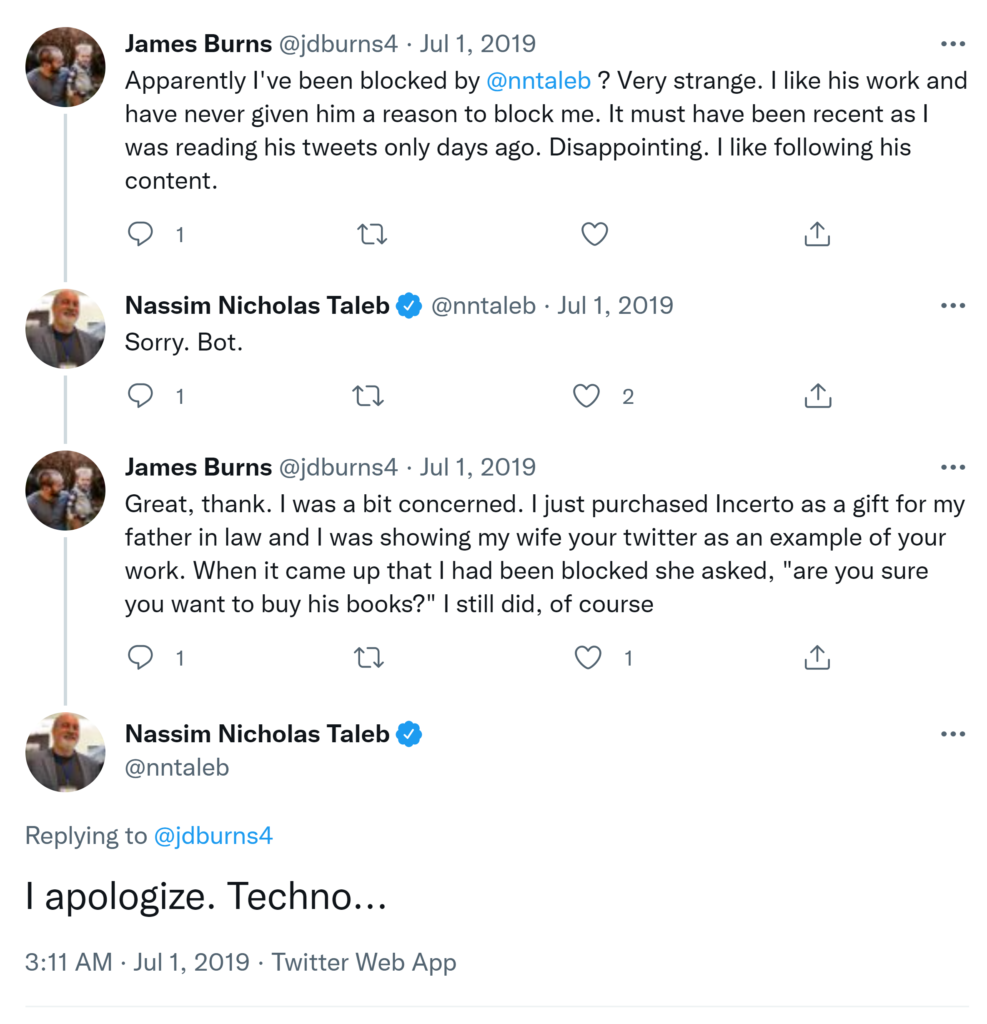The height and width of the screenshot is (1024, 987).
Task: Open more options on 'I apologize. Techno...' tweet
Action: [953, 734]
